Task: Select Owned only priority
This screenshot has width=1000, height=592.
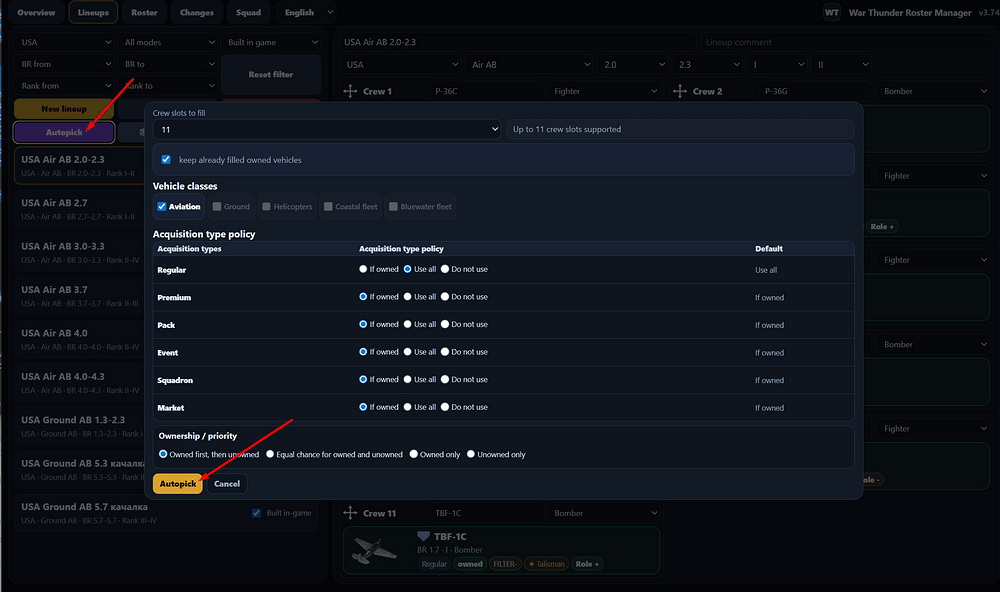Action: (x=414, y=454)
